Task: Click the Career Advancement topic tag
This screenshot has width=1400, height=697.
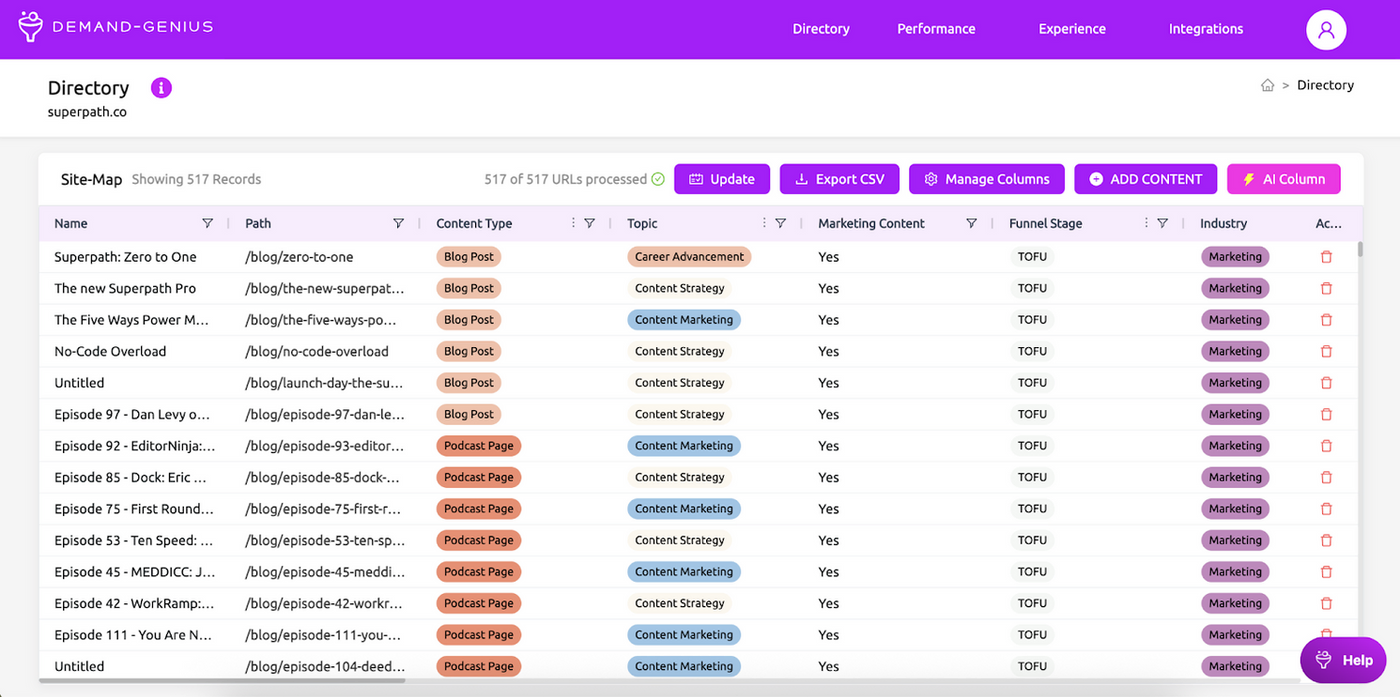Action: pyautogui.click(x=689, y=257)
